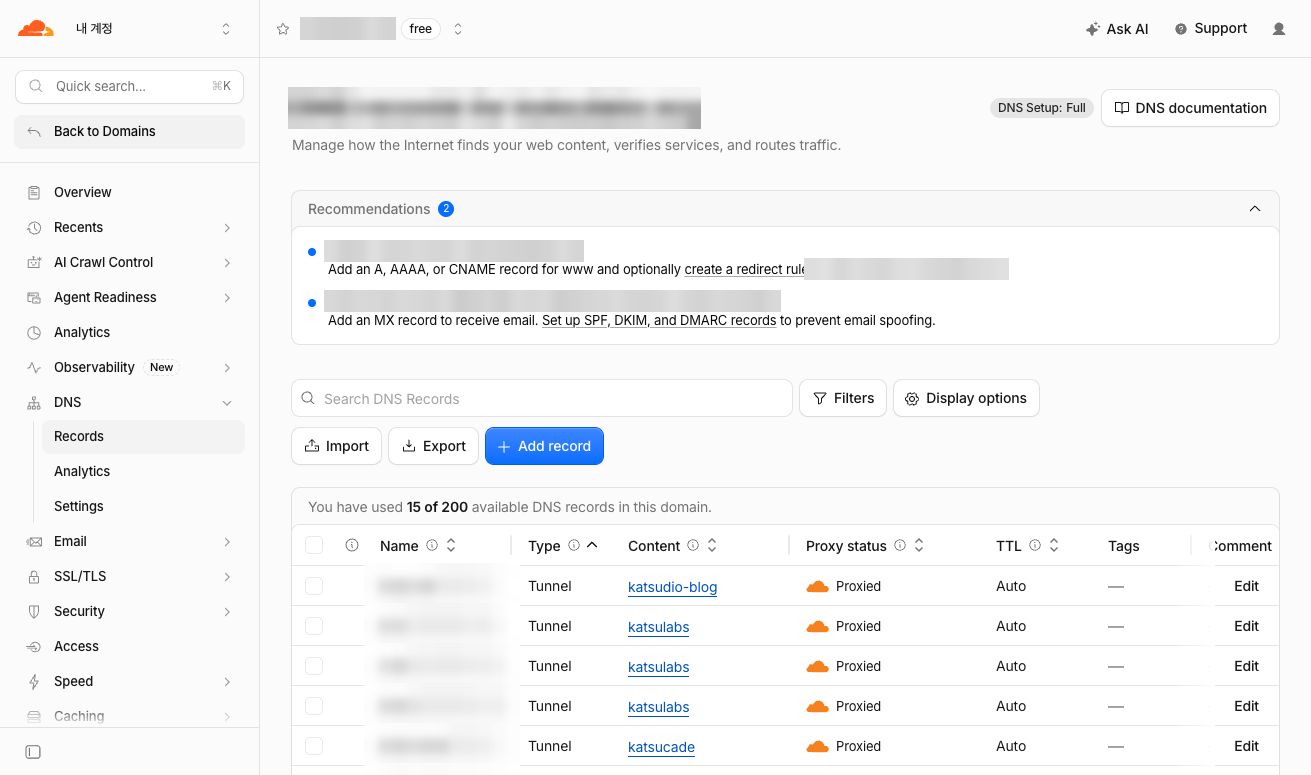Viewport: 1311px width, 775px height.
Task: Open Ask AI assistant
Action: click(1117, 29)
